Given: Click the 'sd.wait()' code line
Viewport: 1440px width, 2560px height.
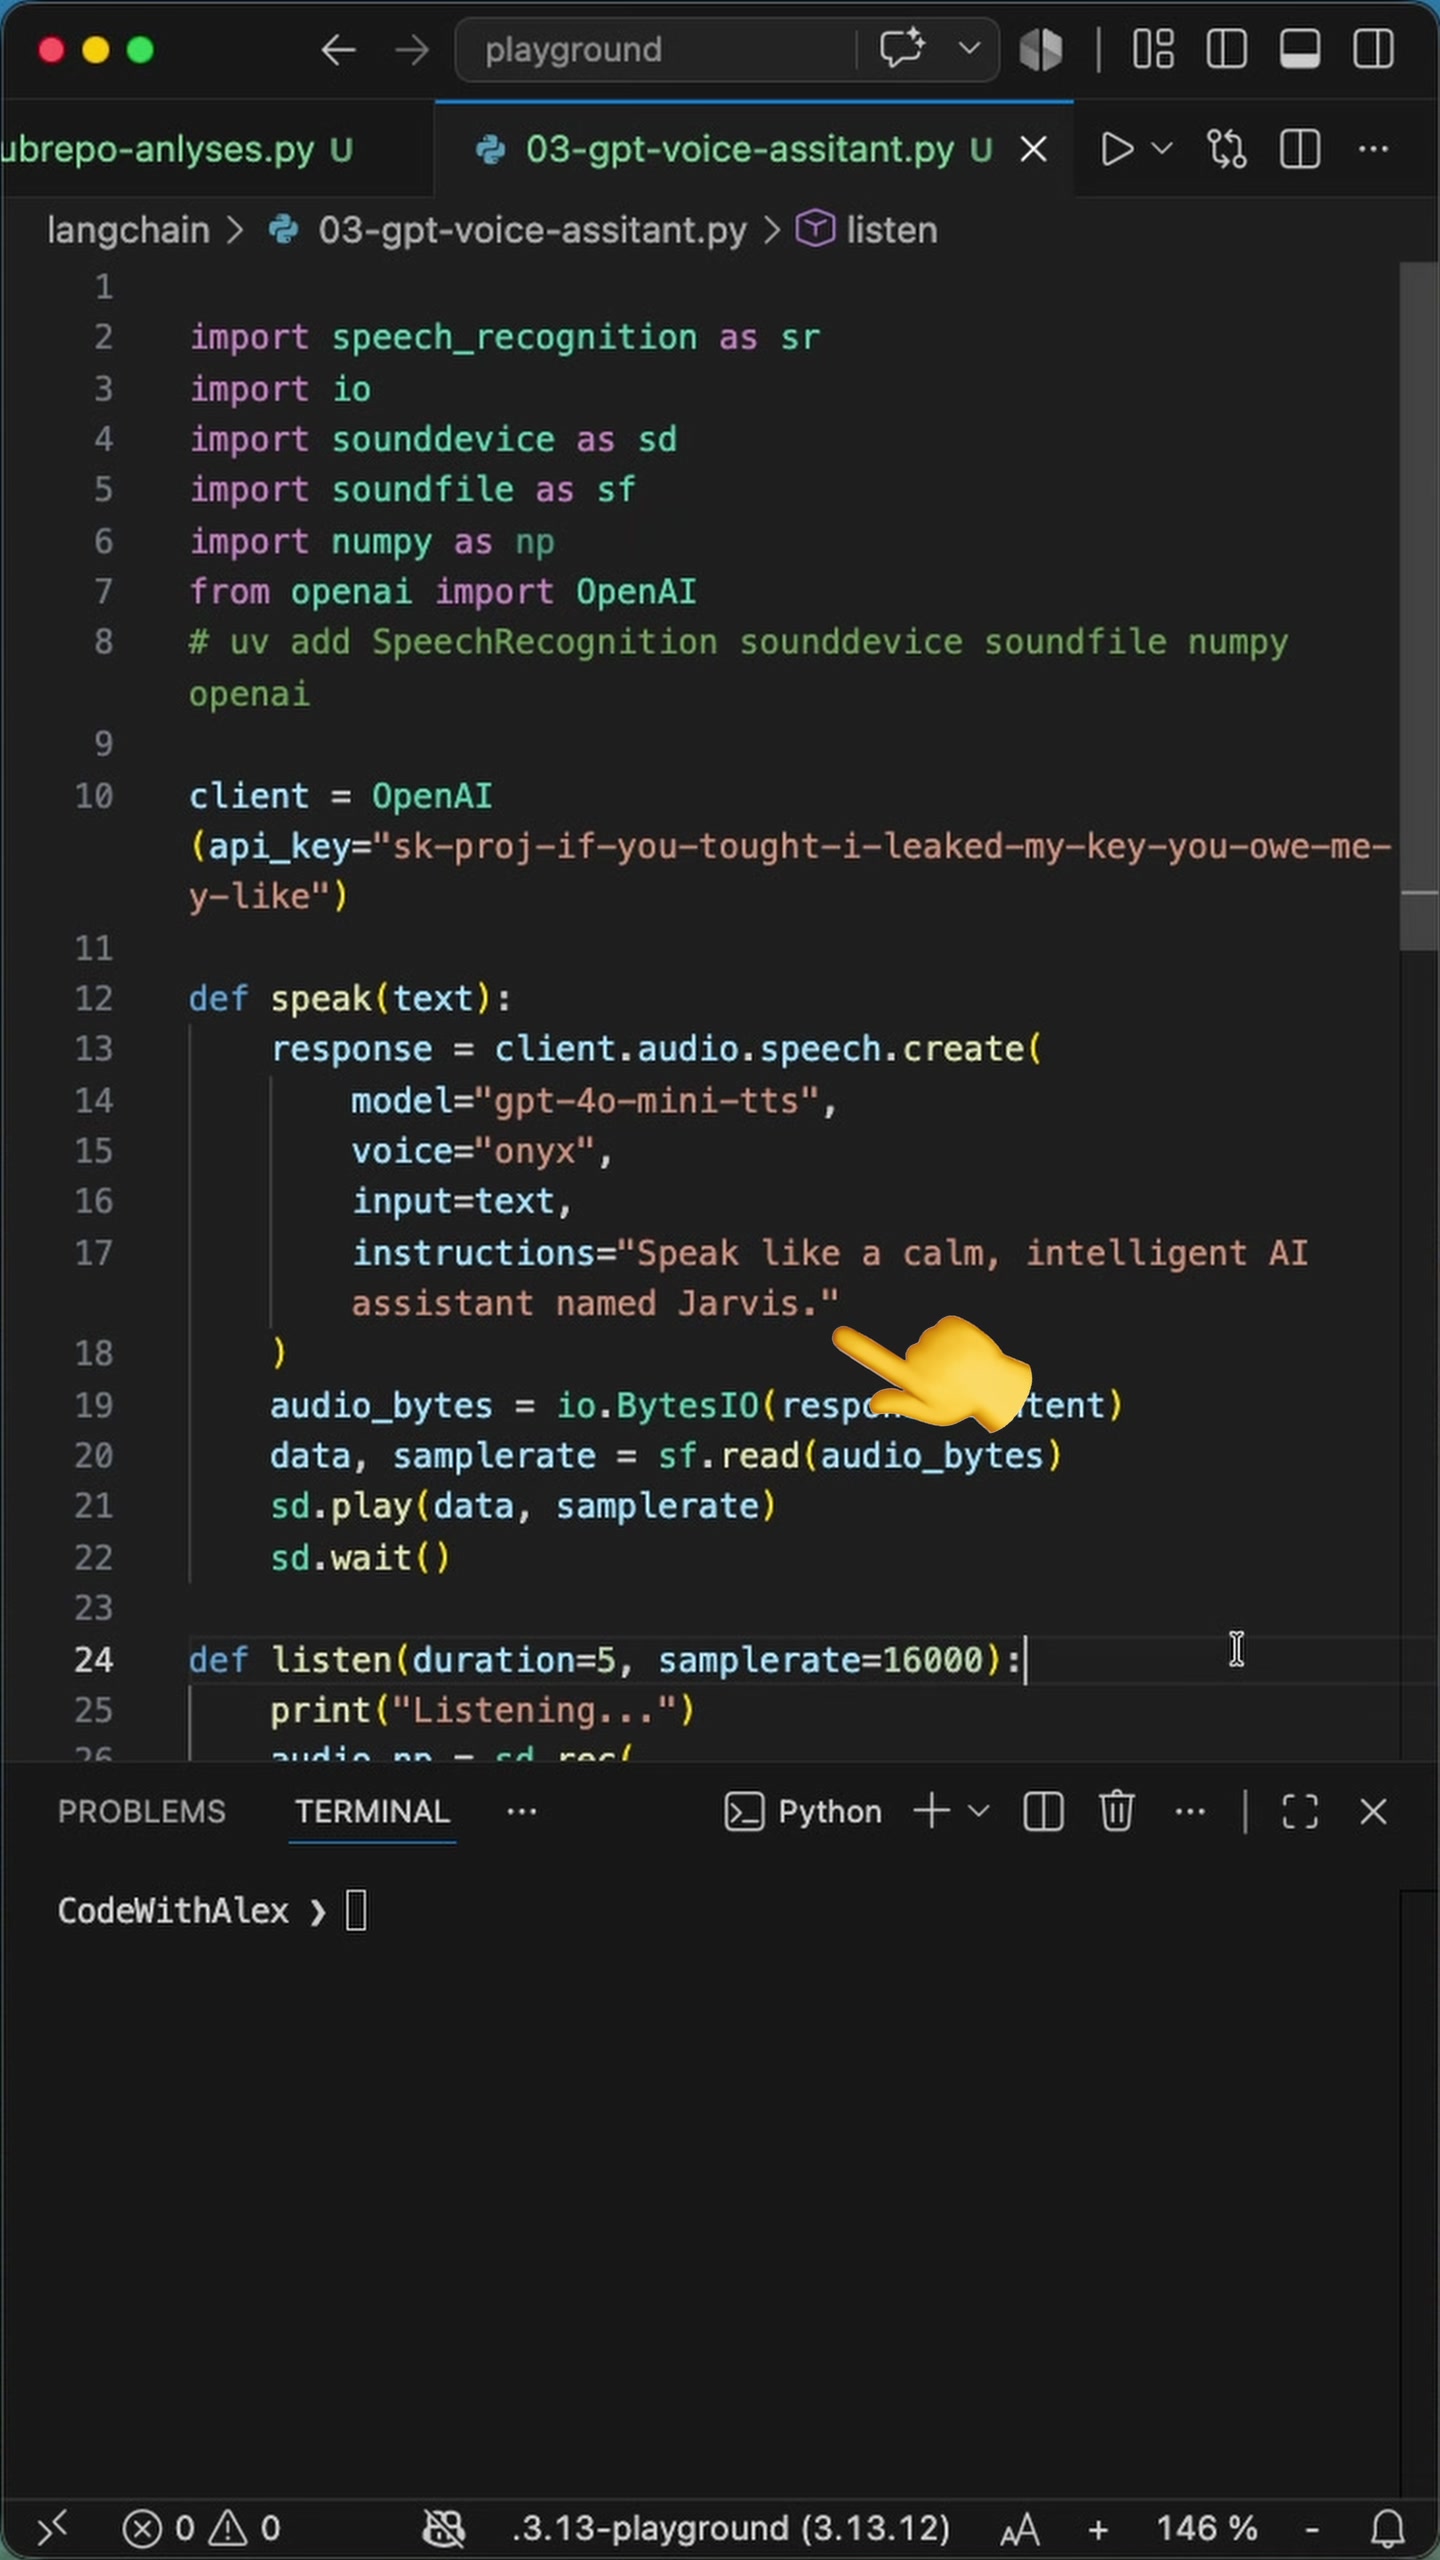Looking at the screenshot, I should tap(360, 1558).
